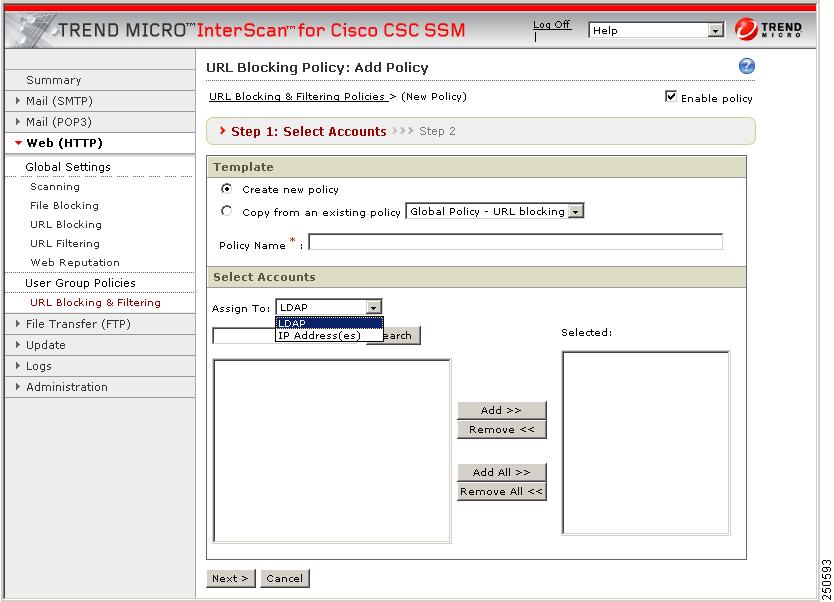Image resolution: width=834 pixels, height=602 pixels.
Task: Open the blue help question mark icon
Action: click(x=746, y=66)
